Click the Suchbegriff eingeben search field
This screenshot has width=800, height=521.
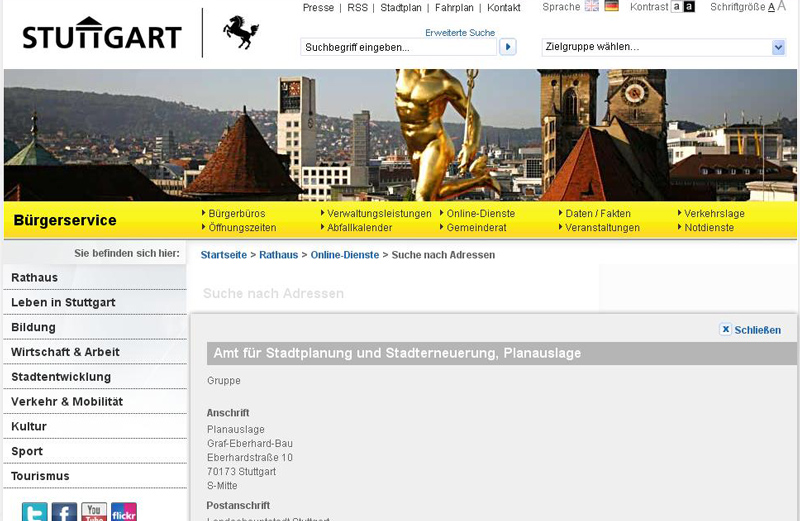pos(398,47)
